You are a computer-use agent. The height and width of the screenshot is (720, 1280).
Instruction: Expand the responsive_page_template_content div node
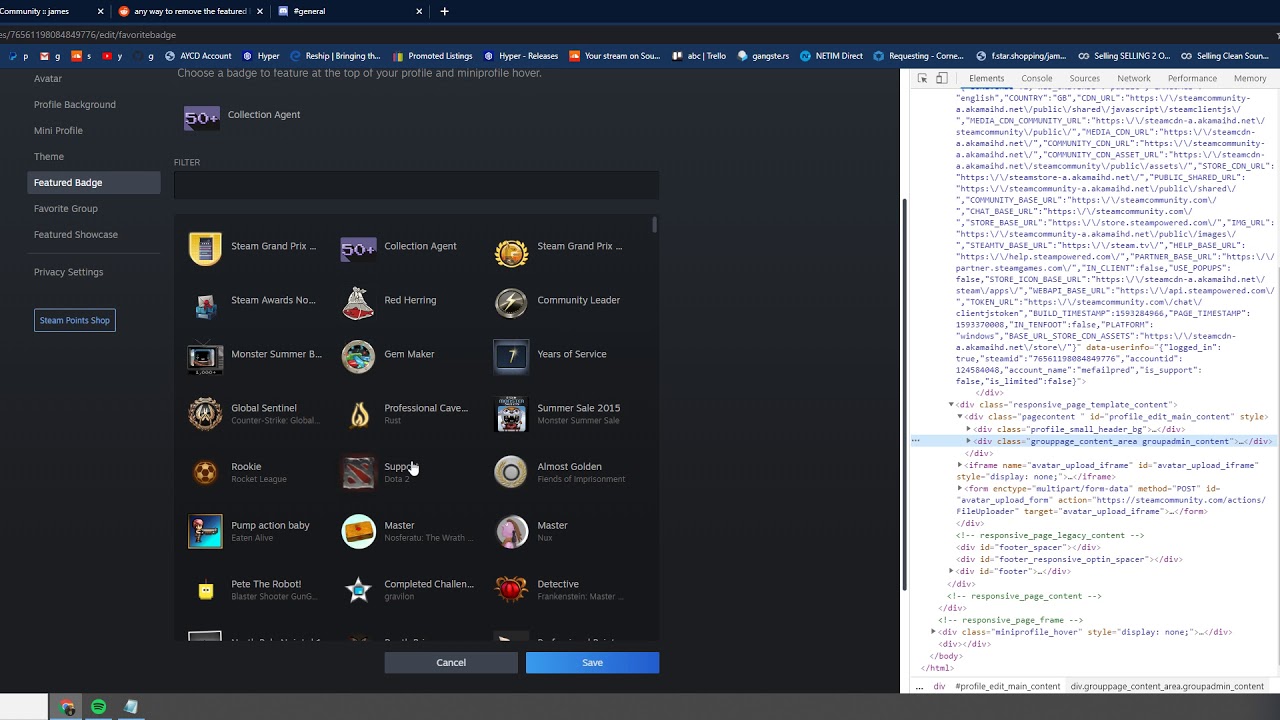coord(951,405)
